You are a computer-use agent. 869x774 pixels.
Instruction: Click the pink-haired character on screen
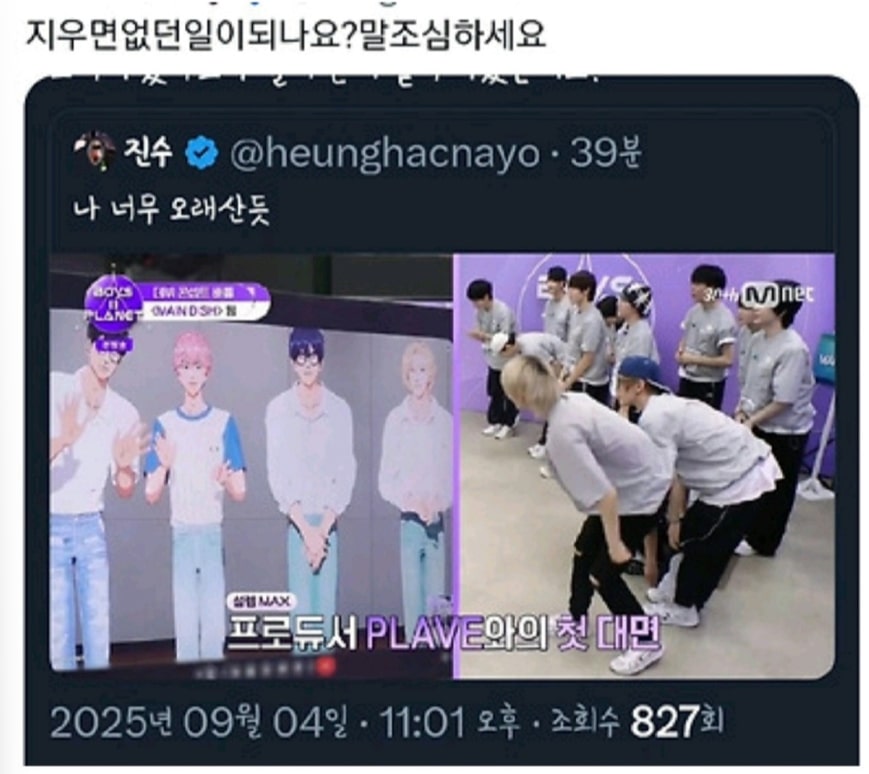pyautogui.click(x=192, y=488)
